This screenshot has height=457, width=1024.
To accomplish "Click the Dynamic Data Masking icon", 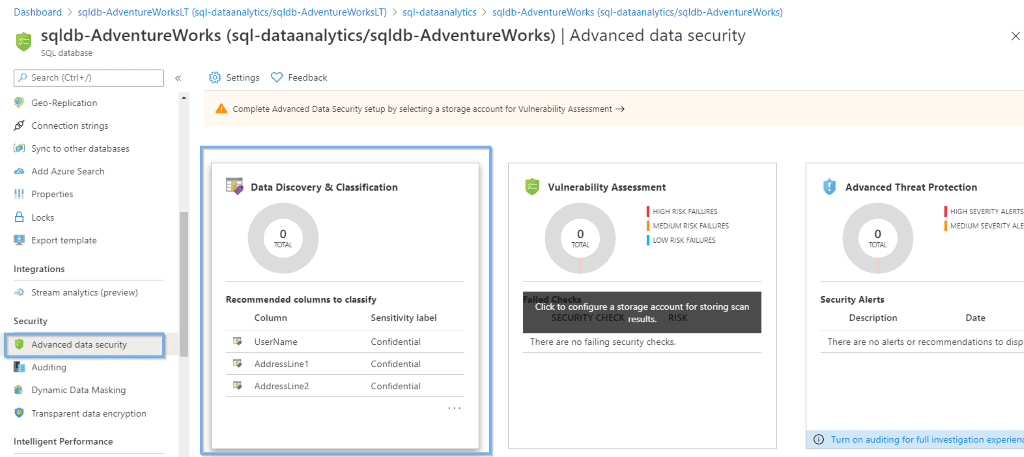I will coord(19,390).
